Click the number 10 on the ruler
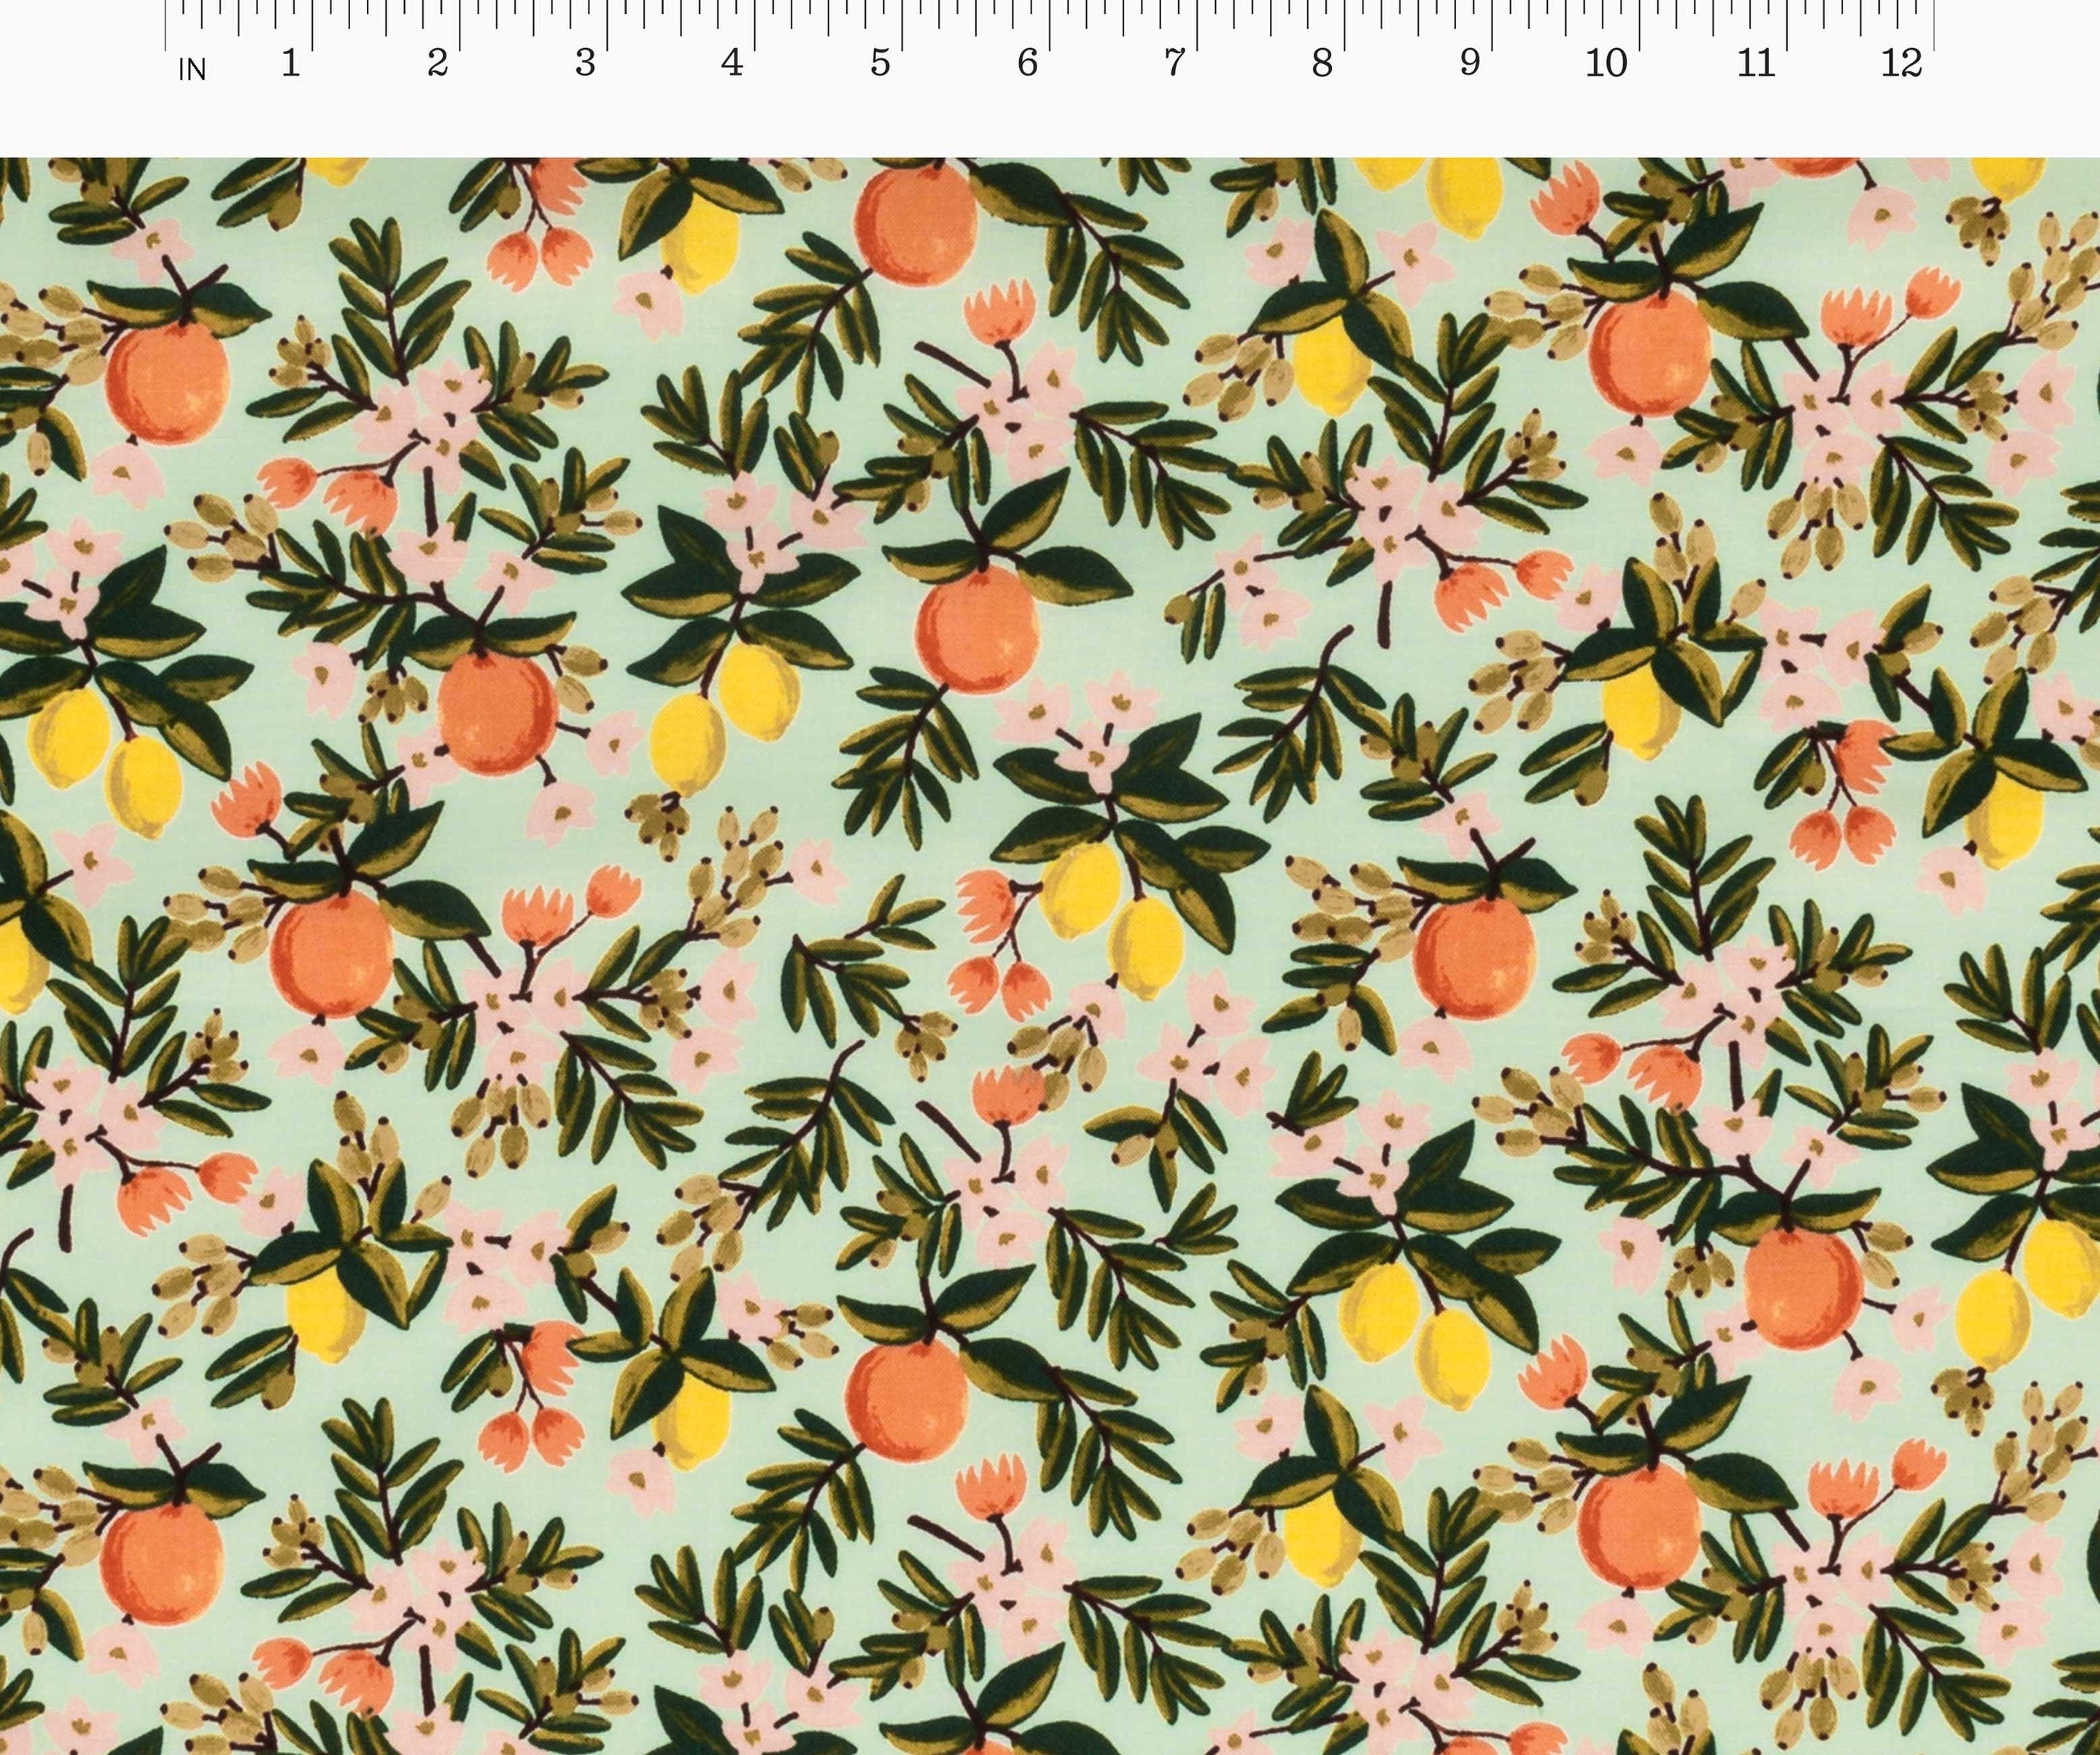The width and height of the screenshot is (2100, 1755). [1607, 63]
